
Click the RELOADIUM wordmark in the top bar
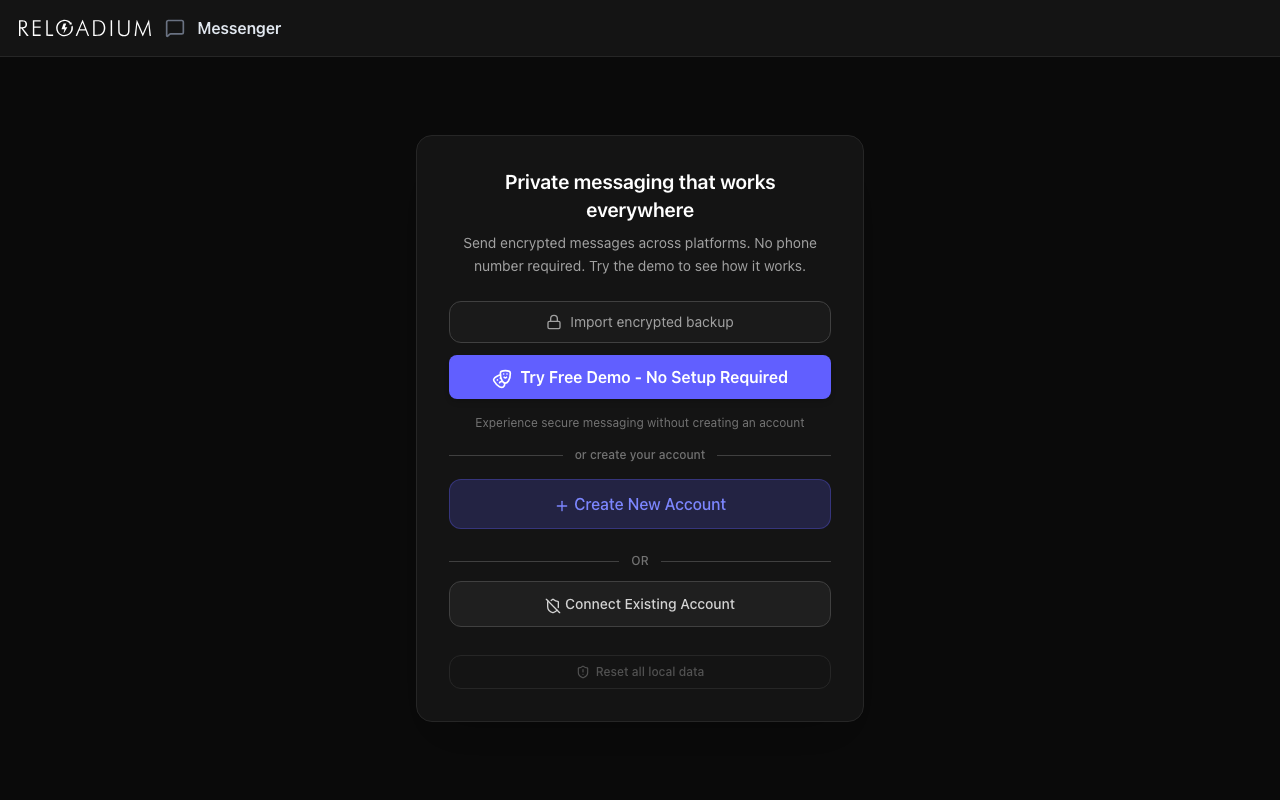pos(84,28)
